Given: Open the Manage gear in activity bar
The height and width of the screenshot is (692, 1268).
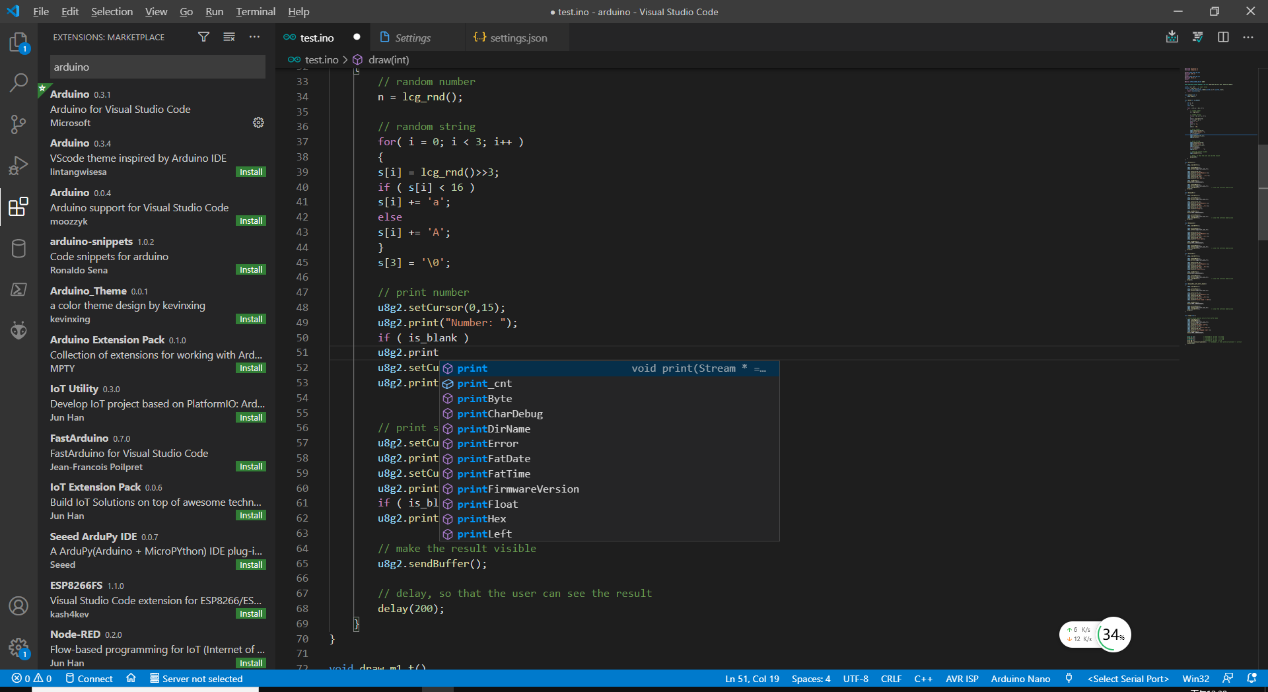Looking at the screenshot, I should click(18, 647).
